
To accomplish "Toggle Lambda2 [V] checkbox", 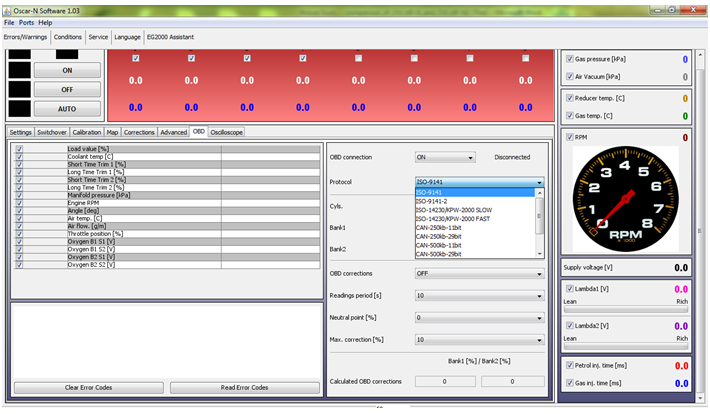I will (x=570, y=326).
